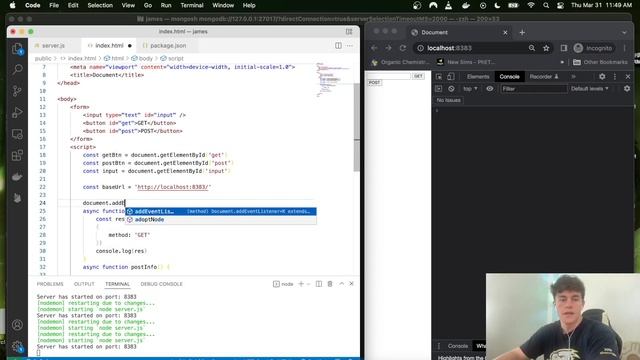
Task: Switch to package.json editor tab
Action: click(x=168, y=46)
